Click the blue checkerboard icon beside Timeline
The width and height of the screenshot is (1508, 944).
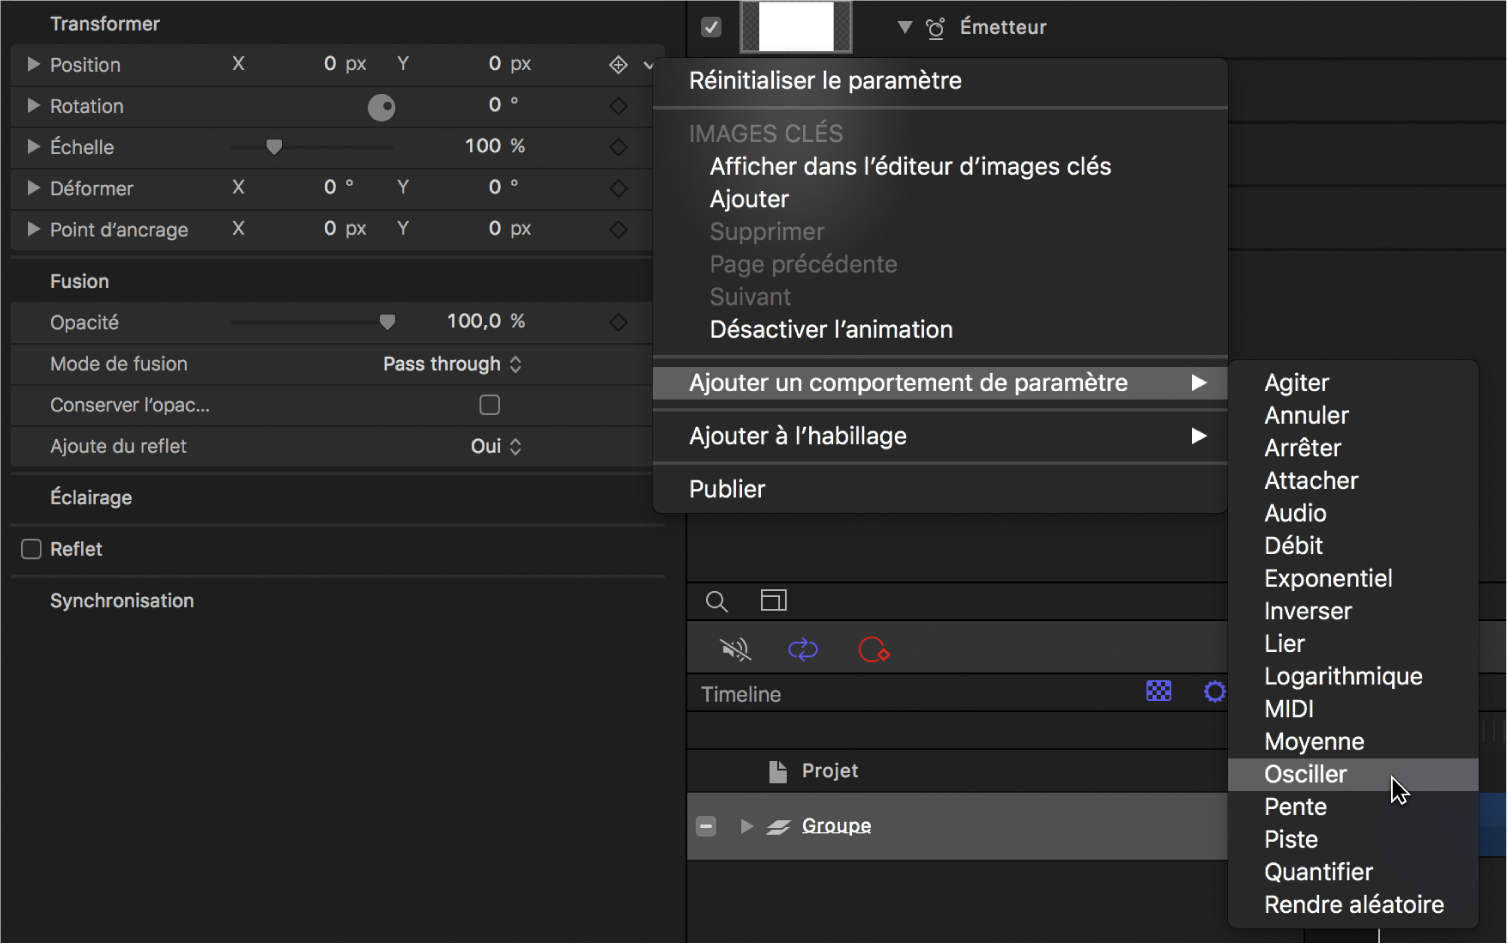point(1158,691)
